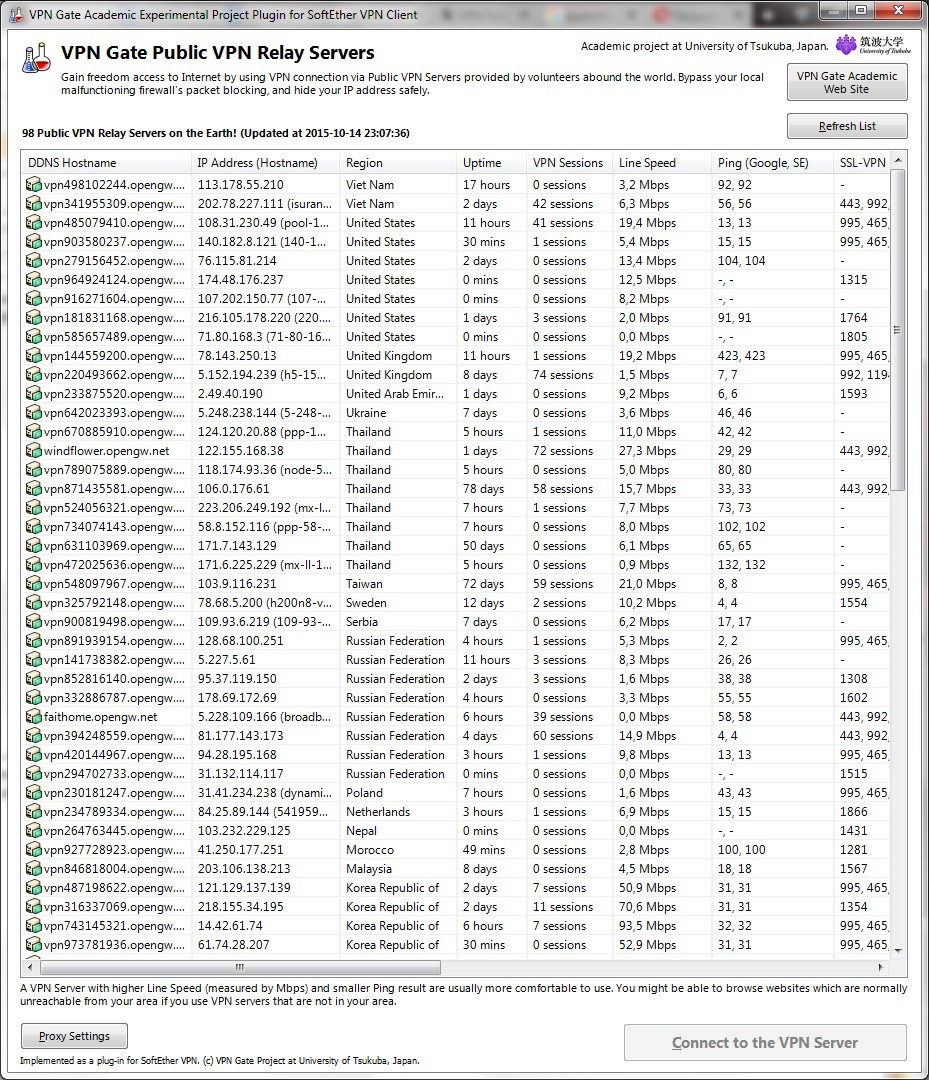Select the server icon for vpn144559200
This screenshot has width=929, height=1080.
33,355
